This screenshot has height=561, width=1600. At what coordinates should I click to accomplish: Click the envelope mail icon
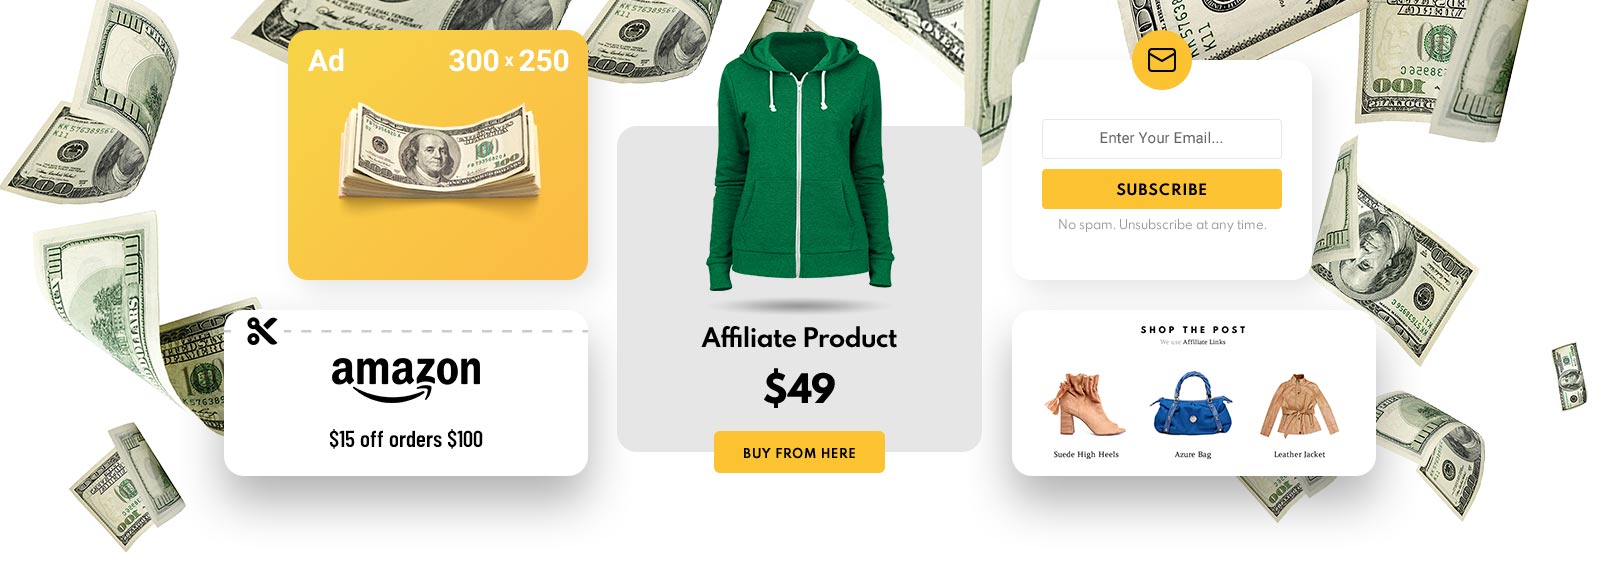[x=1161, y=61]
